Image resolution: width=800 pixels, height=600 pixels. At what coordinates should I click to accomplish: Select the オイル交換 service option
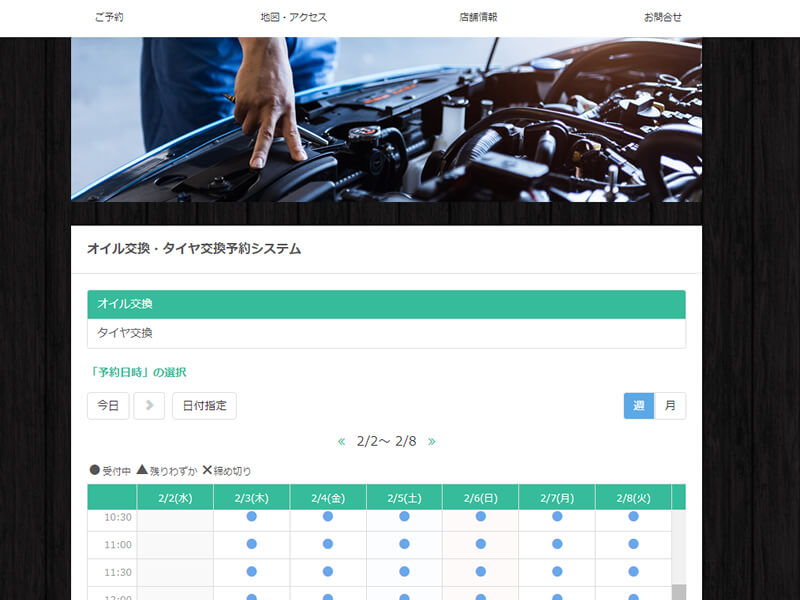386,304
